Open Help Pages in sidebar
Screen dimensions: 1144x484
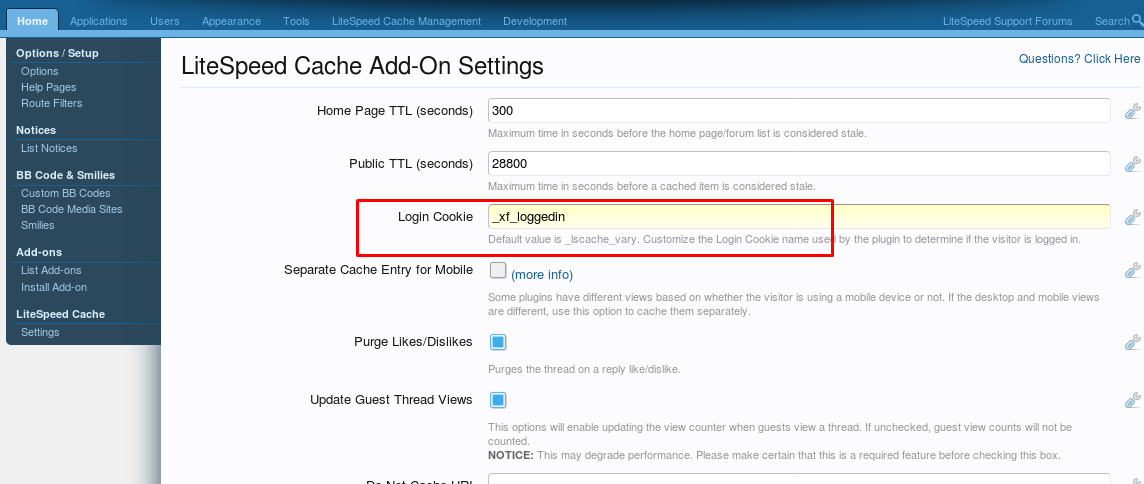tap(49, 87)
